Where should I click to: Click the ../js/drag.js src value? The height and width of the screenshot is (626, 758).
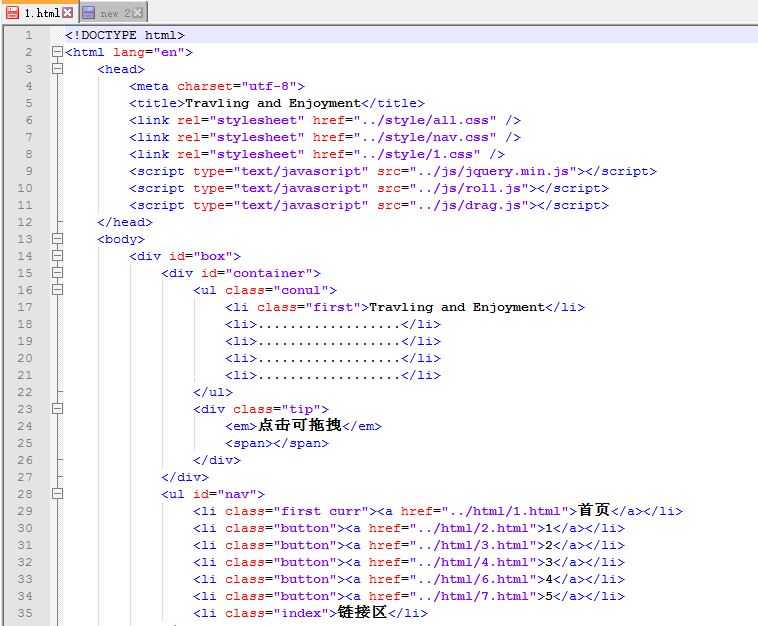(x=469, y=205)
